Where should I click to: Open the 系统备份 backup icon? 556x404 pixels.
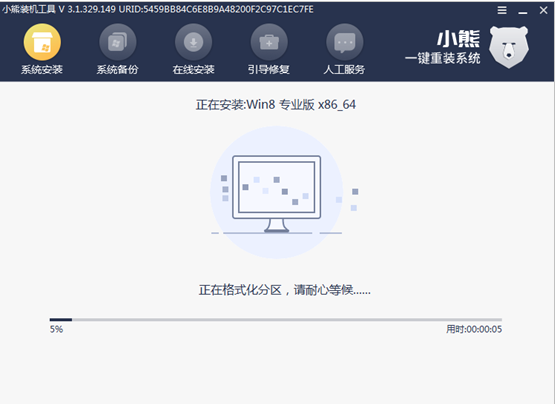click(118, 42)
